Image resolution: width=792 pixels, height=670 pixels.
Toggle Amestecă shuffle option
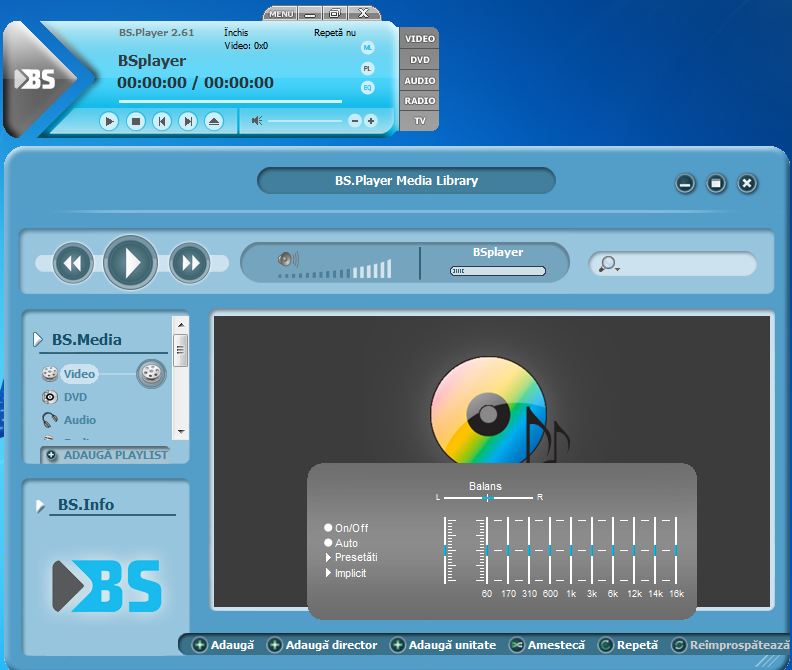coord(547,645)
